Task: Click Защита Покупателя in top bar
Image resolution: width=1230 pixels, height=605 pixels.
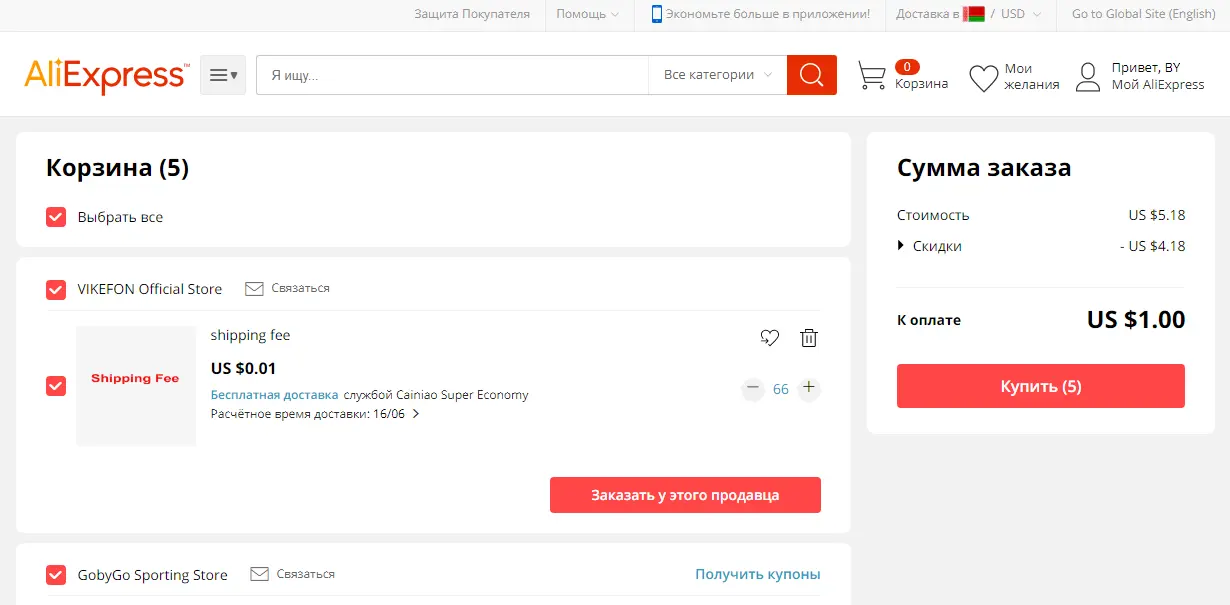Action: 472,14
